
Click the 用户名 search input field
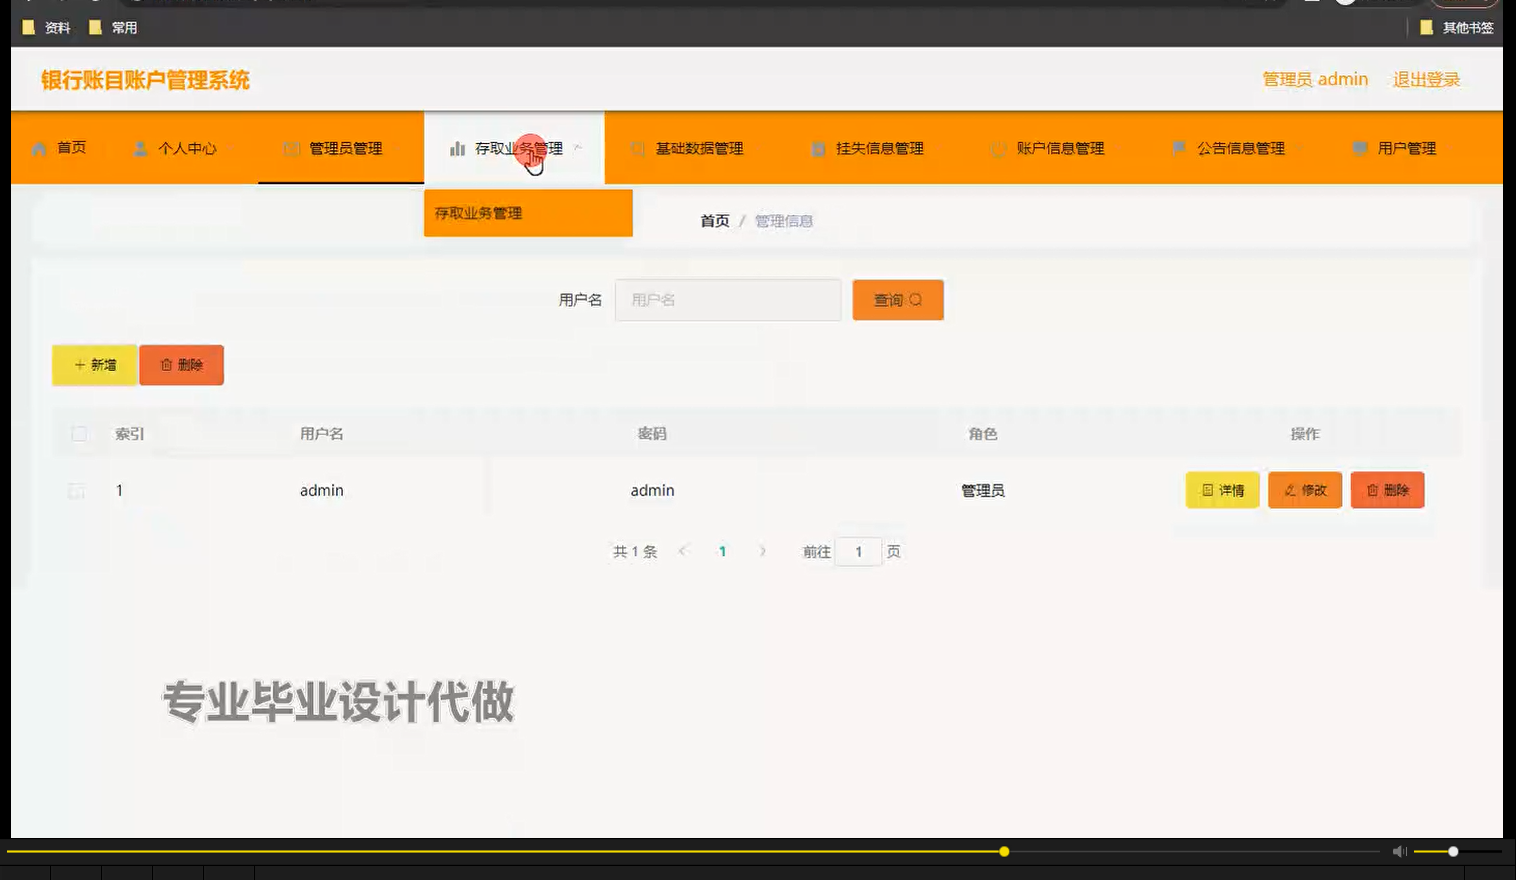point(728,299)
